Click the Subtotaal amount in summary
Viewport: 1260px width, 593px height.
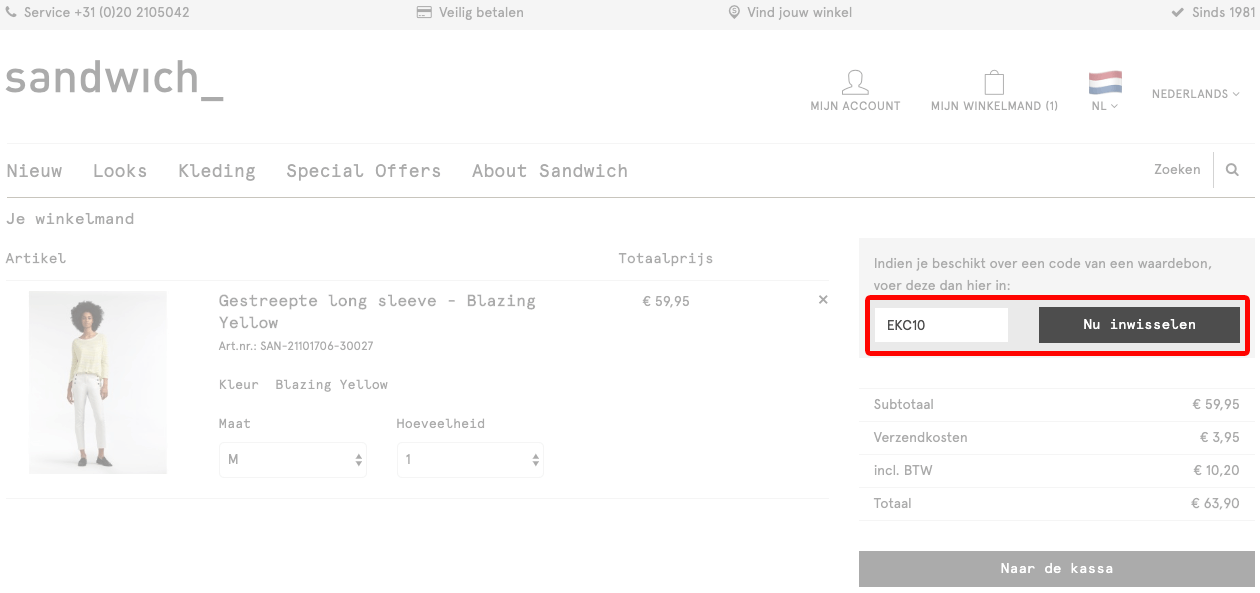coord(1215,405)
